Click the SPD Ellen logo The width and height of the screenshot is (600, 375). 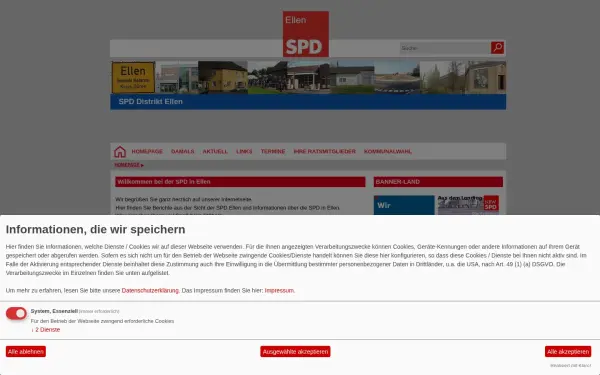(306, 34)
